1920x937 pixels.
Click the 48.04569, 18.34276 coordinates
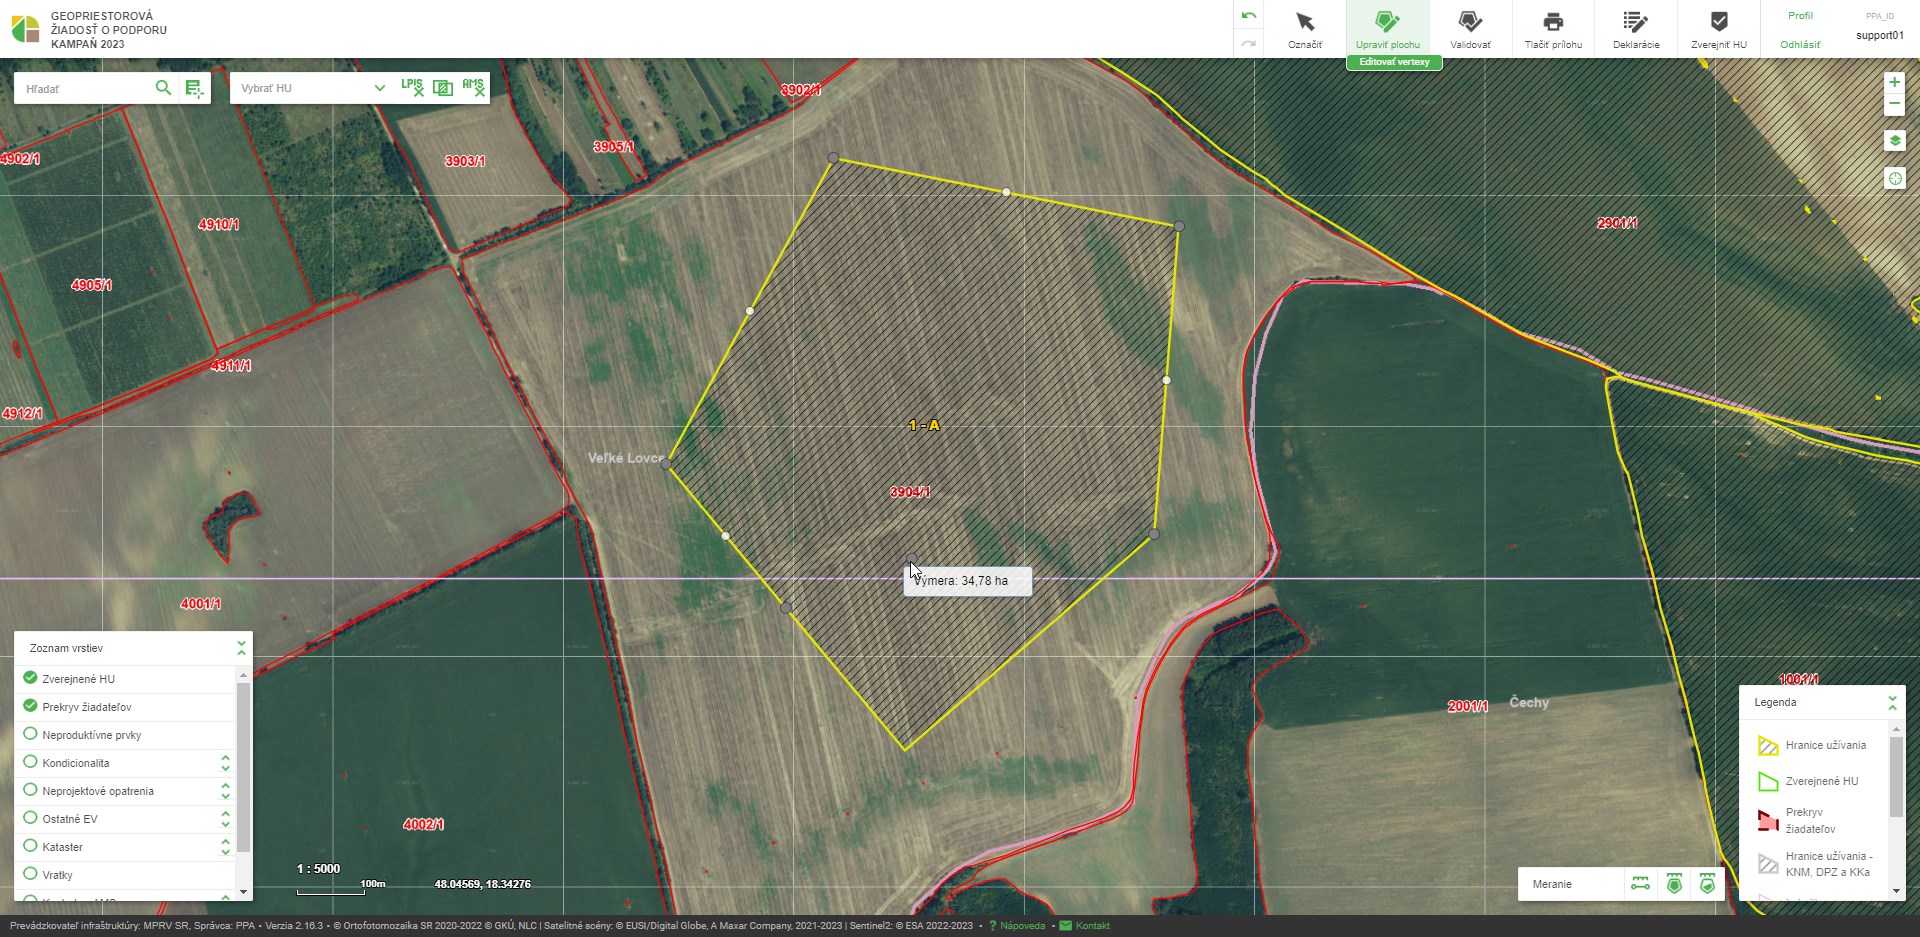(482, 884)
